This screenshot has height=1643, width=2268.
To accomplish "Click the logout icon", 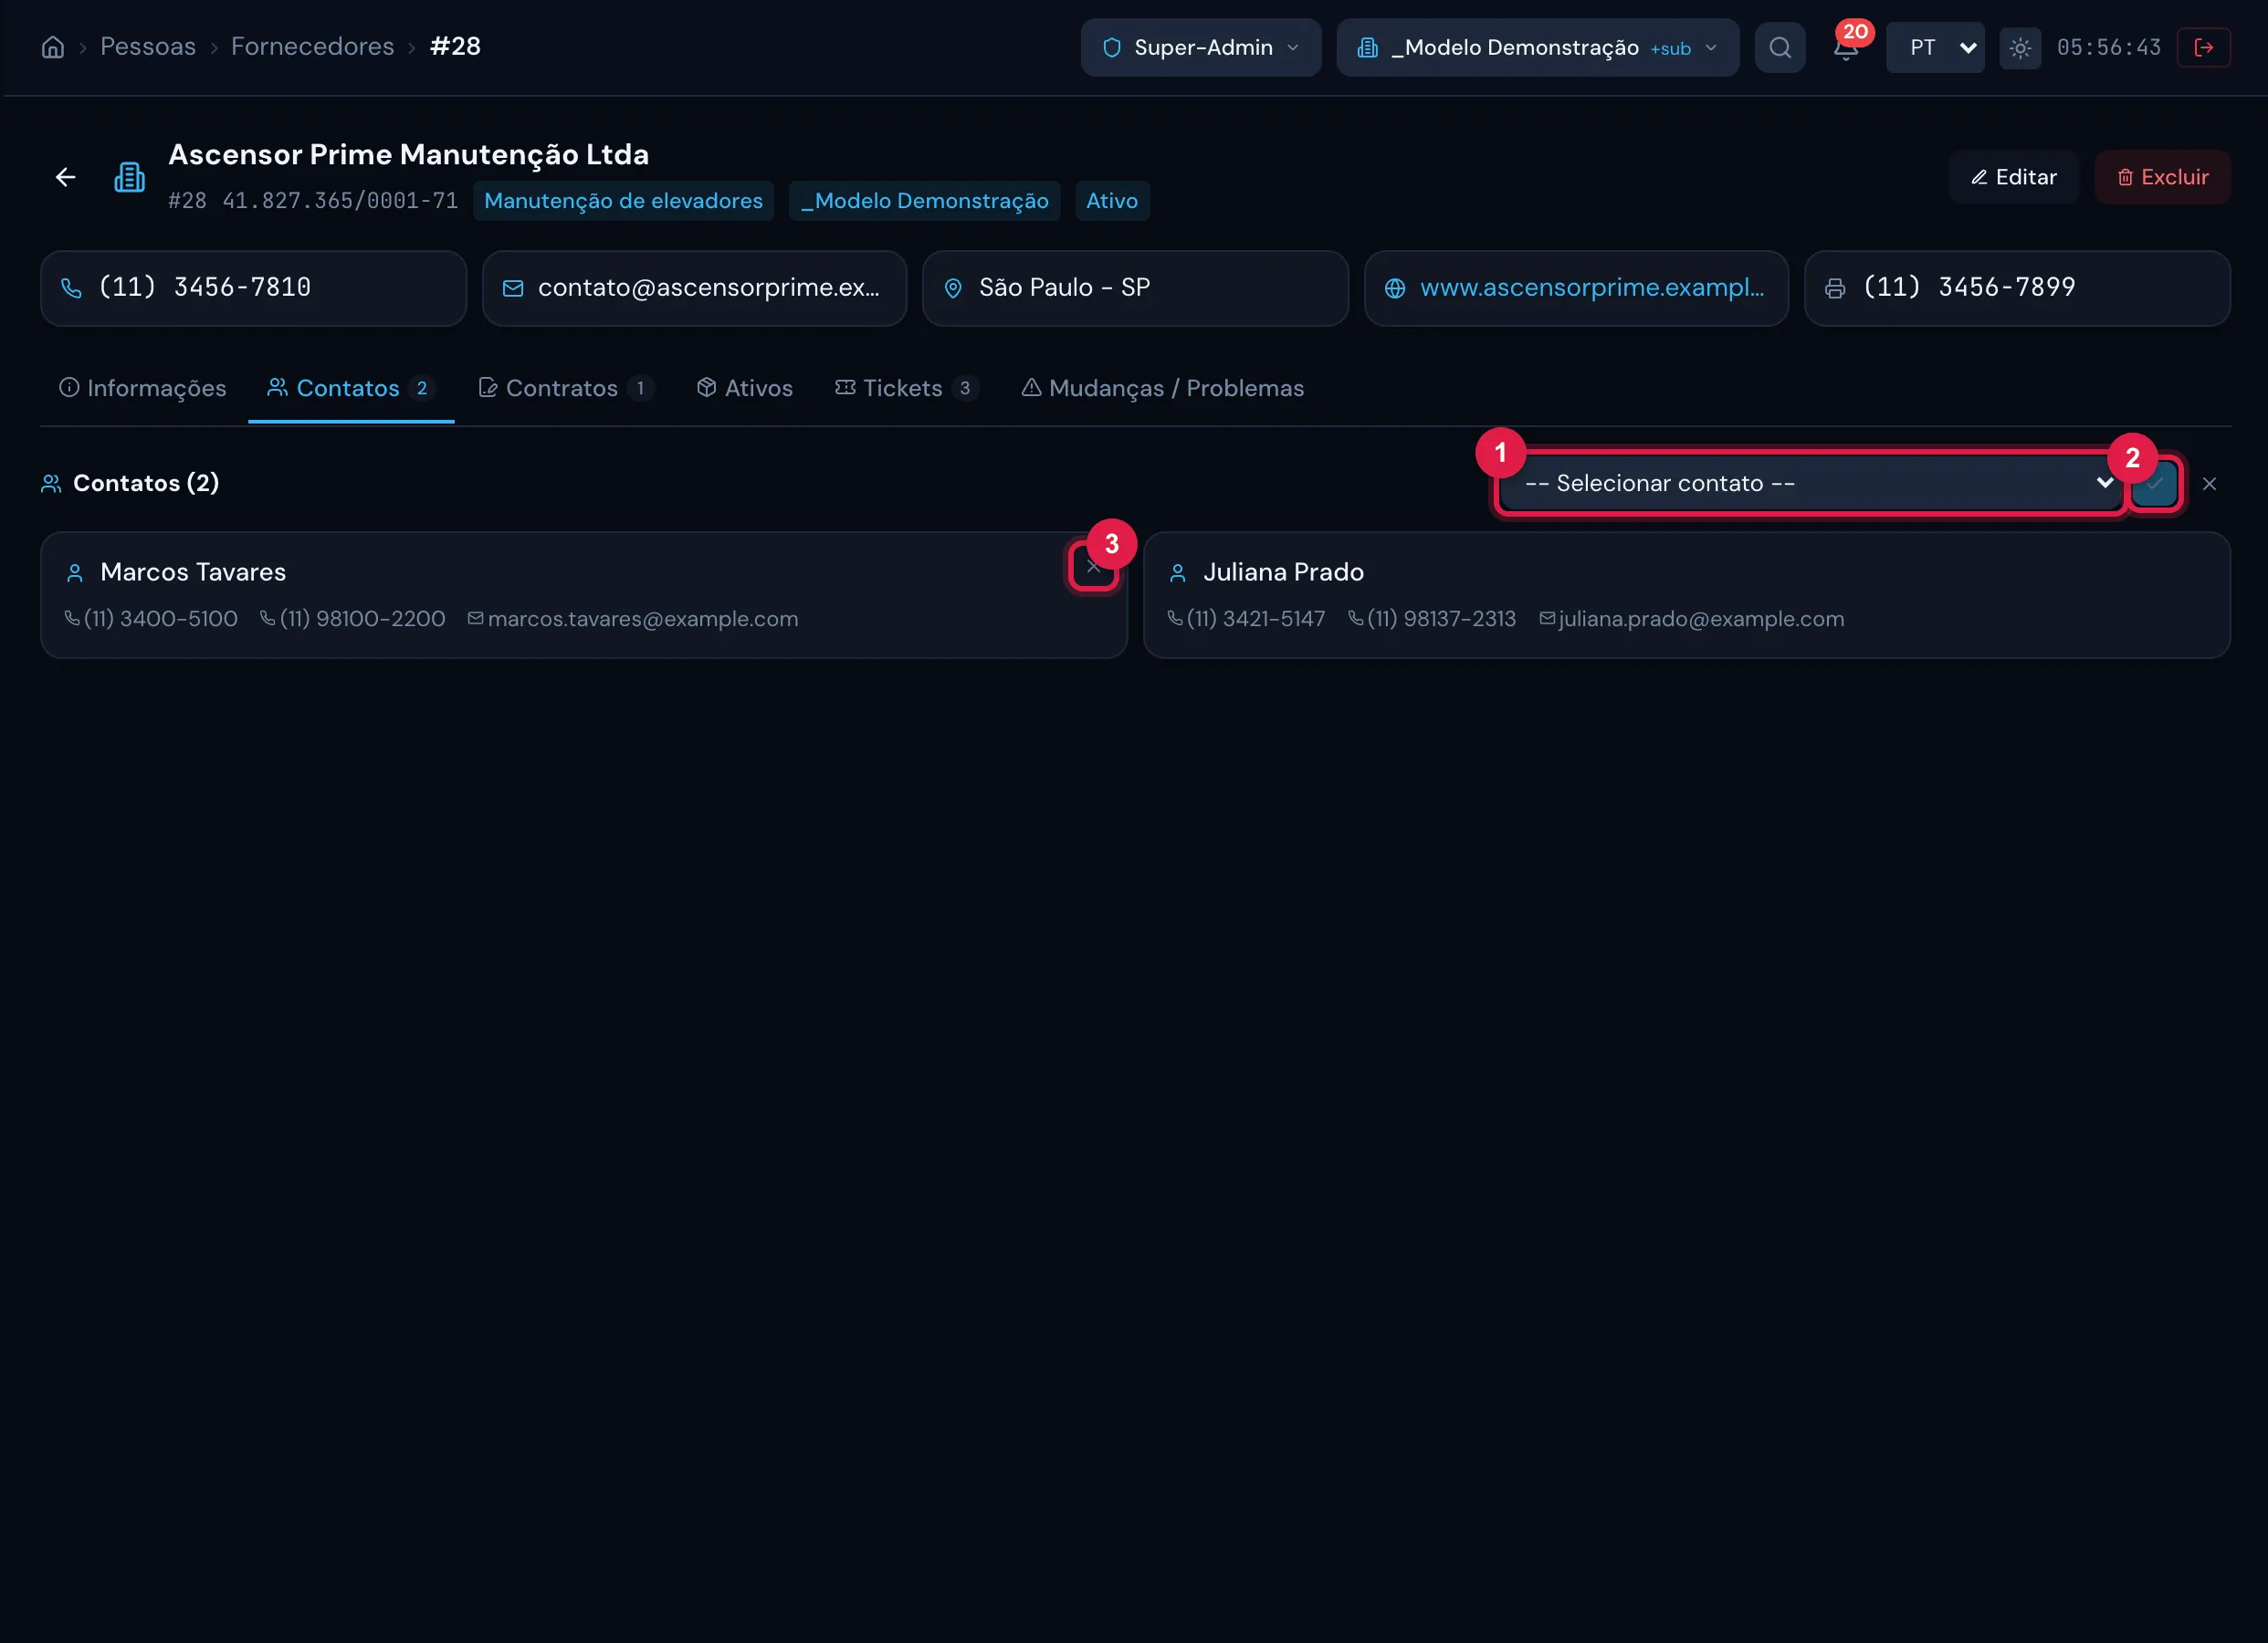I will [2204, 47].
